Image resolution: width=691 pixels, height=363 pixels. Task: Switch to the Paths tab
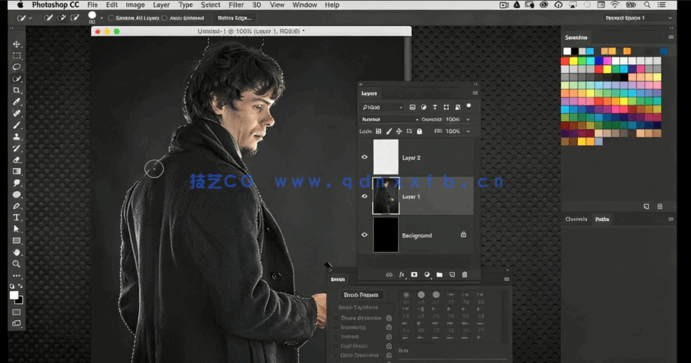[602, 219]
